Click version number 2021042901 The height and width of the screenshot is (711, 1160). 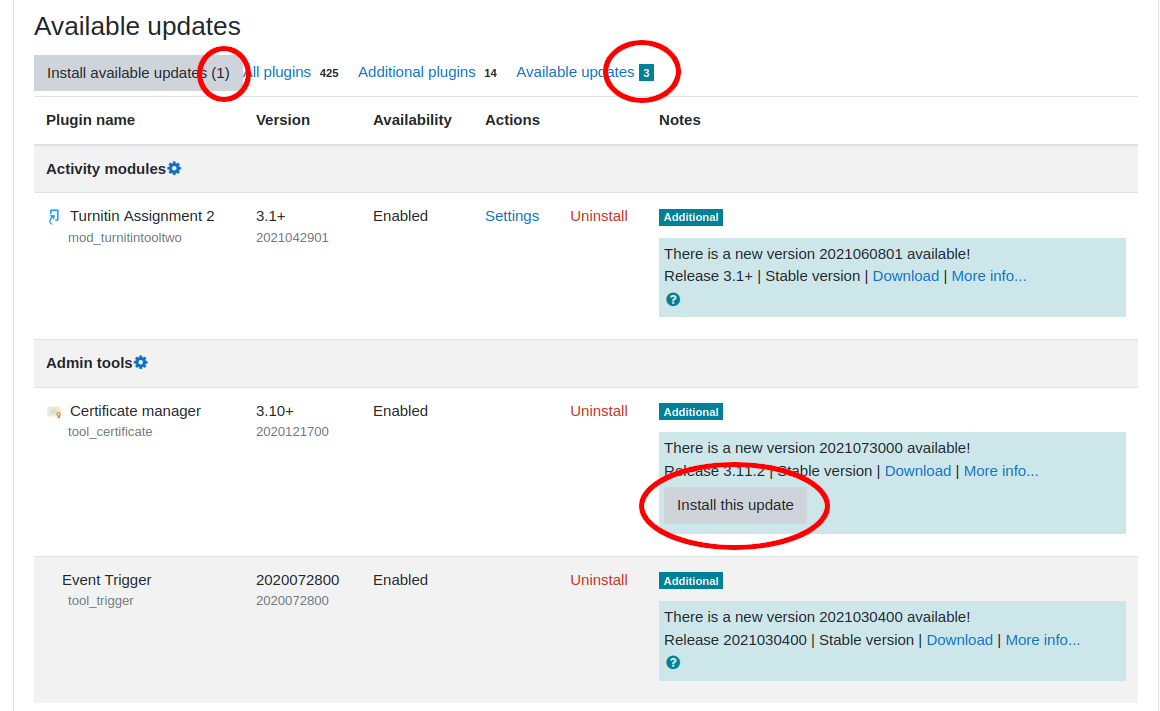click(292, 237)
